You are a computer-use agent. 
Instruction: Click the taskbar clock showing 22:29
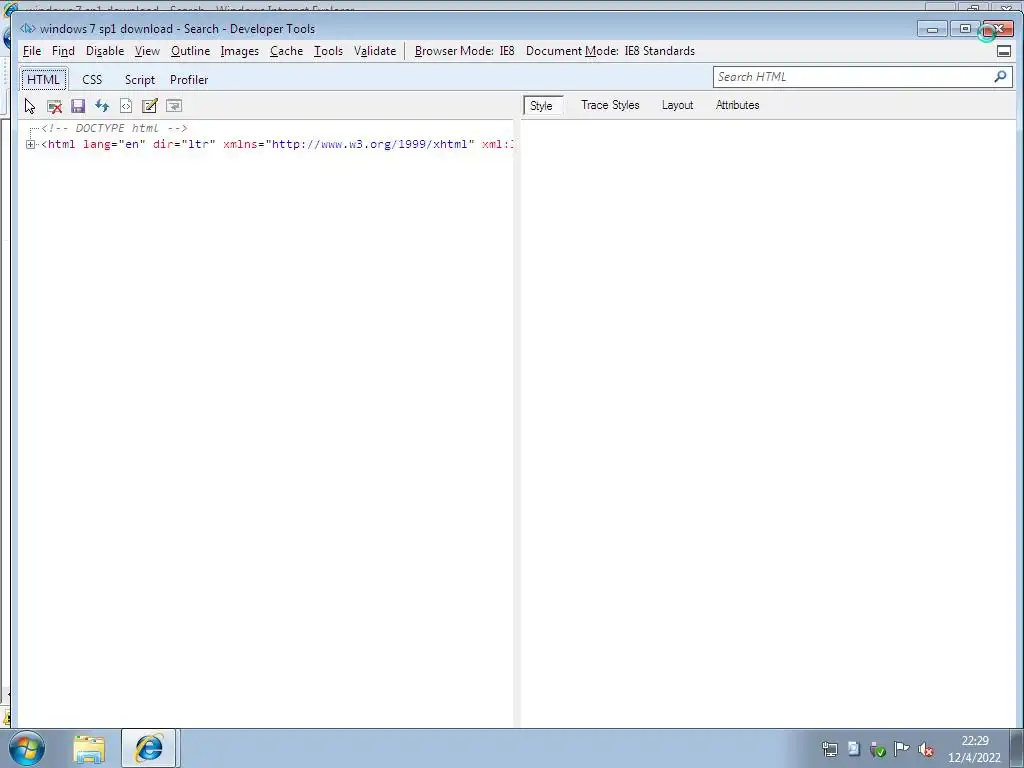pyautogui.click(x=974, y=749)
